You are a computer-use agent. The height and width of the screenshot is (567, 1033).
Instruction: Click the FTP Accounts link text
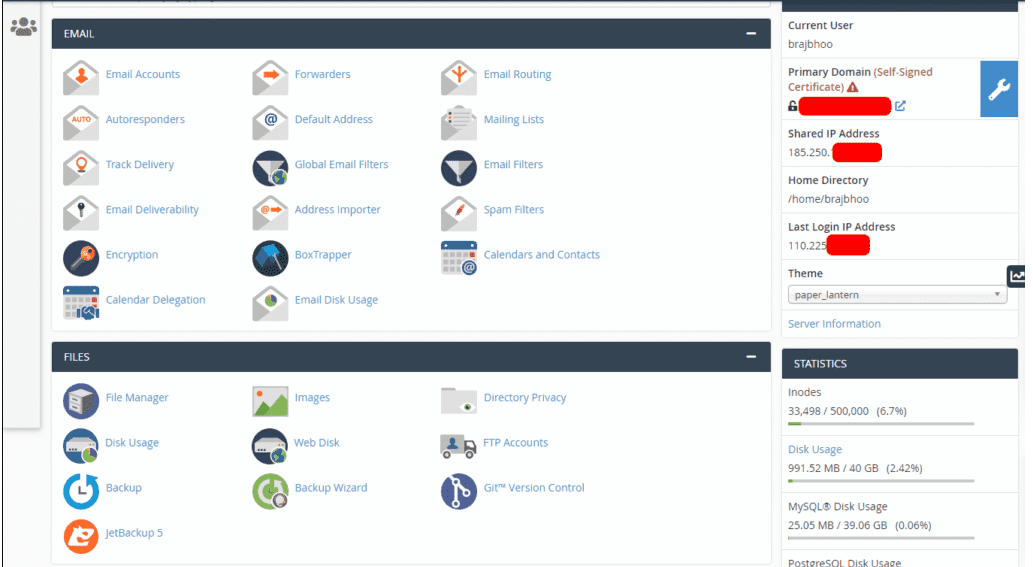[515, 443]
